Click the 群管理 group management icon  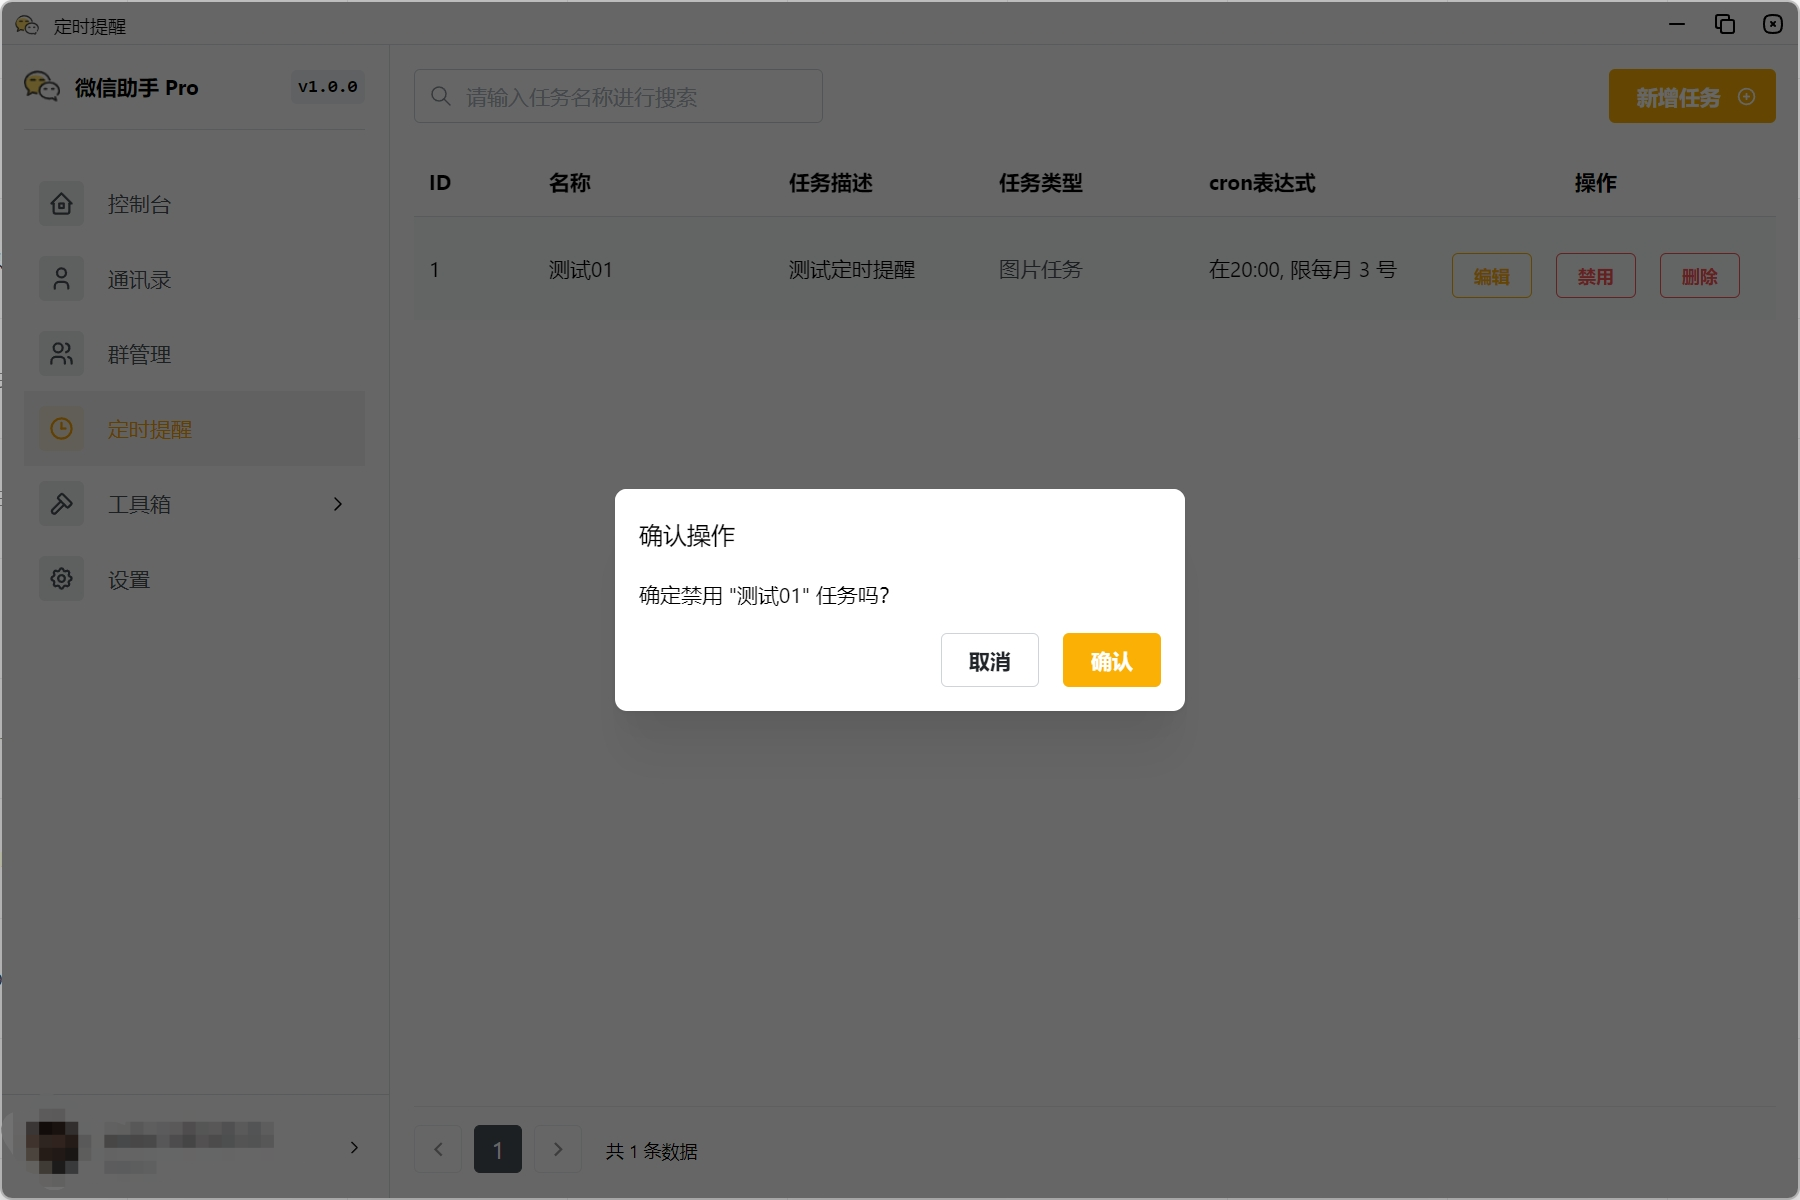[x=61, y=353]
